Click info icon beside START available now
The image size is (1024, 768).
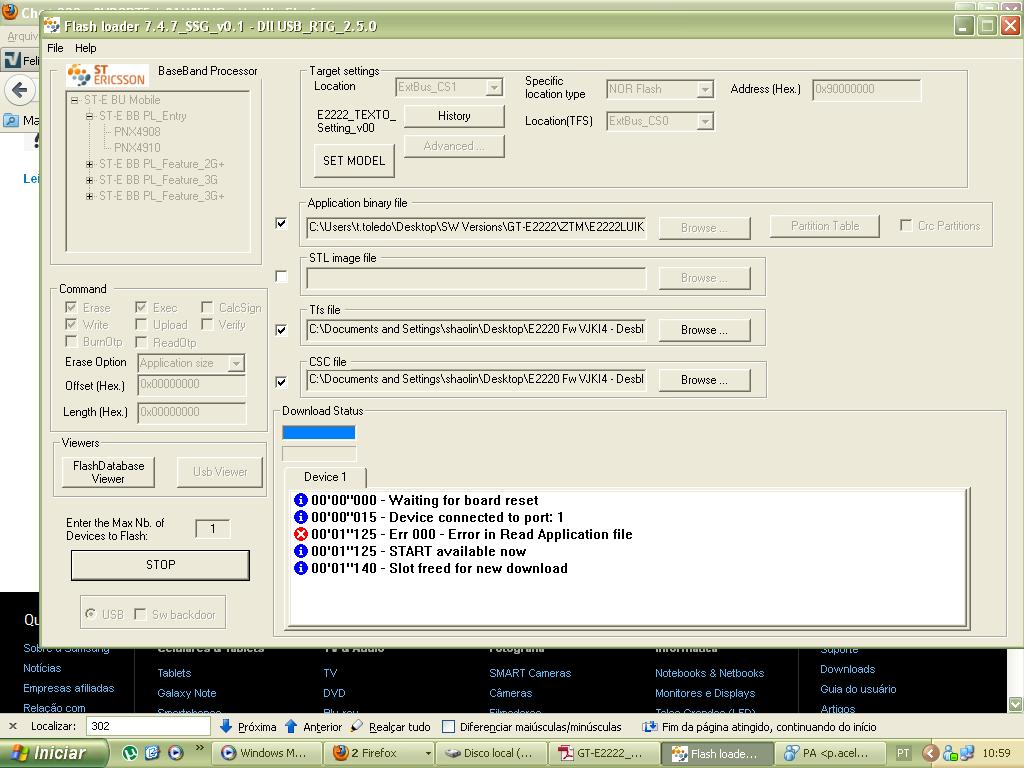[300, 551]
